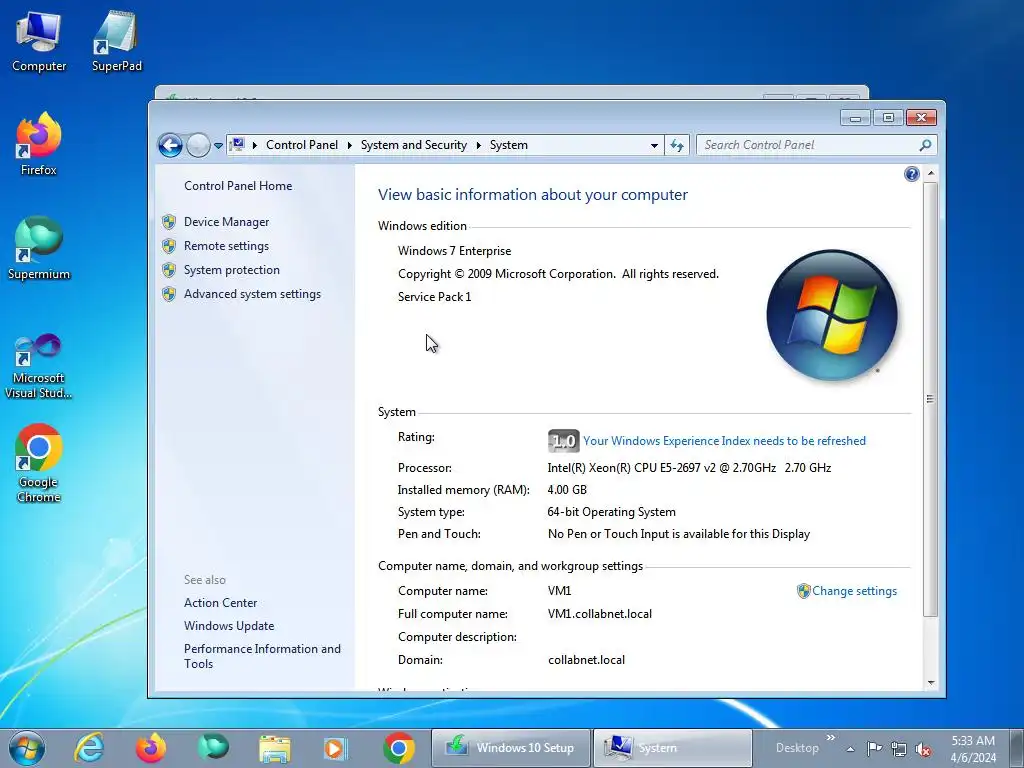
Task: Launch Firefox from the desktop
Action: tap(39, 144)
